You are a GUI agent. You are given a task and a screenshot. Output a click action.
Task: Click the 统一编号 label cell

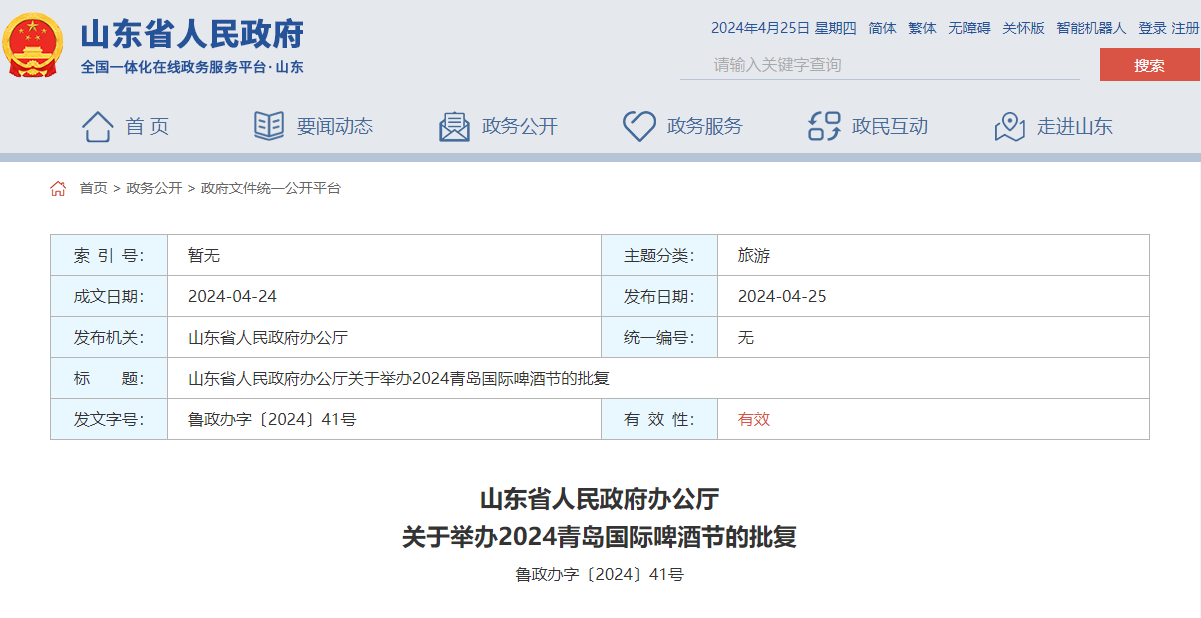(x=660, y=337)
